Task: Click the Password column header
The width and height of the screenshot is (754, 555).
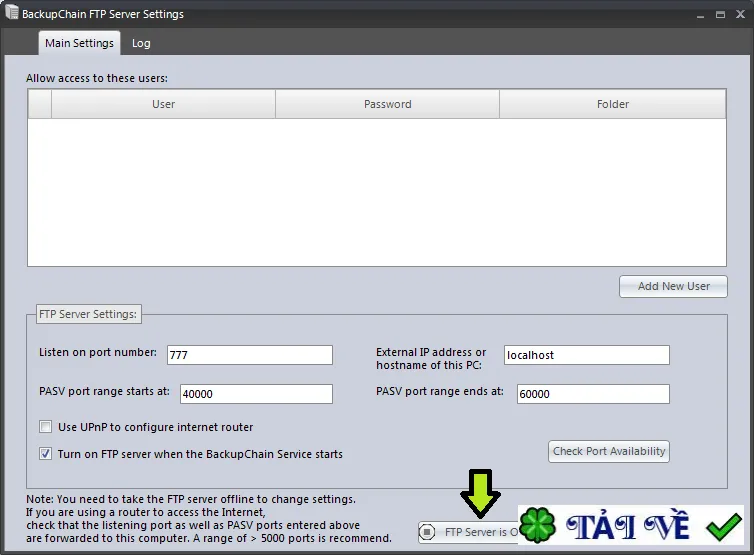Action: pos(388,104)
